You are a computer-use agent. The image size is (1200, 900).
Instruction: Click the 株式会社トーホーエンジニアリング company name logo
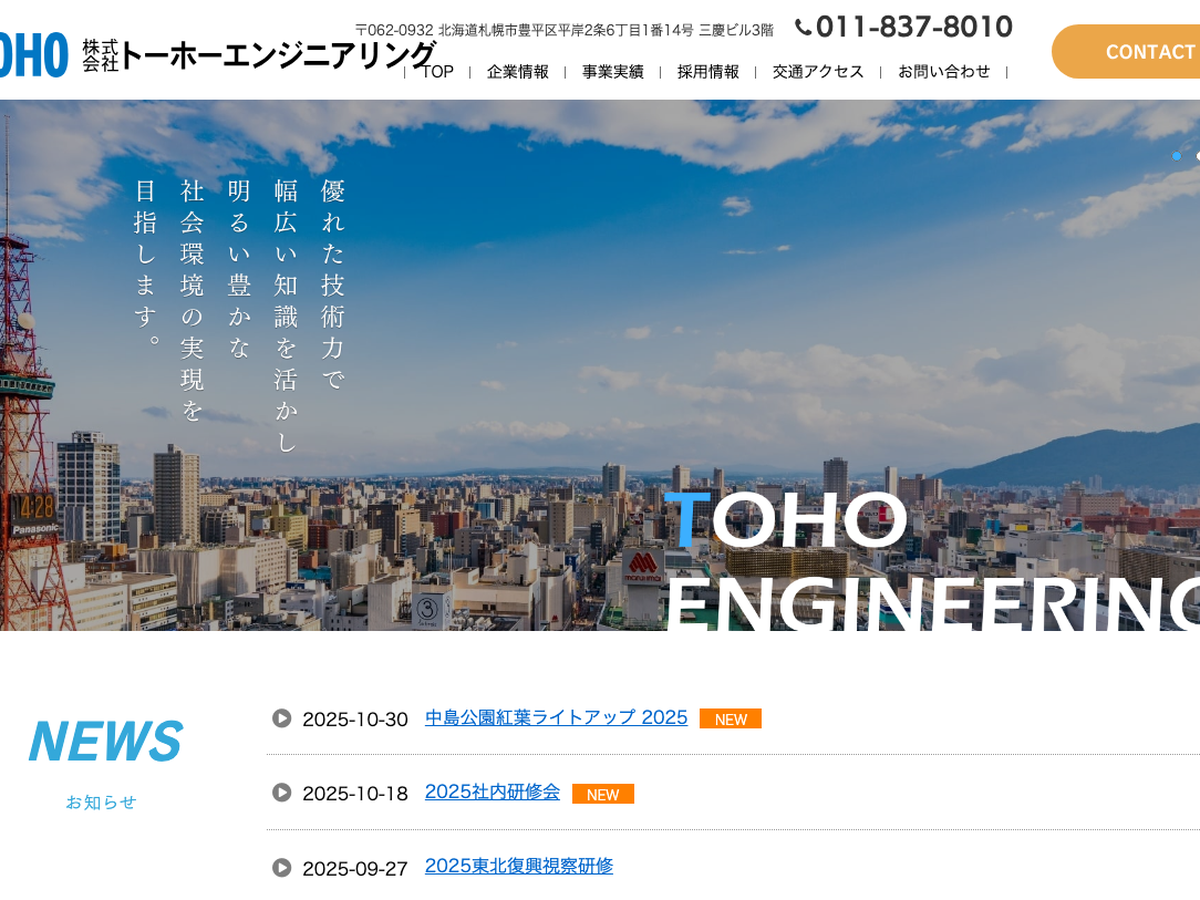point(260,54)
